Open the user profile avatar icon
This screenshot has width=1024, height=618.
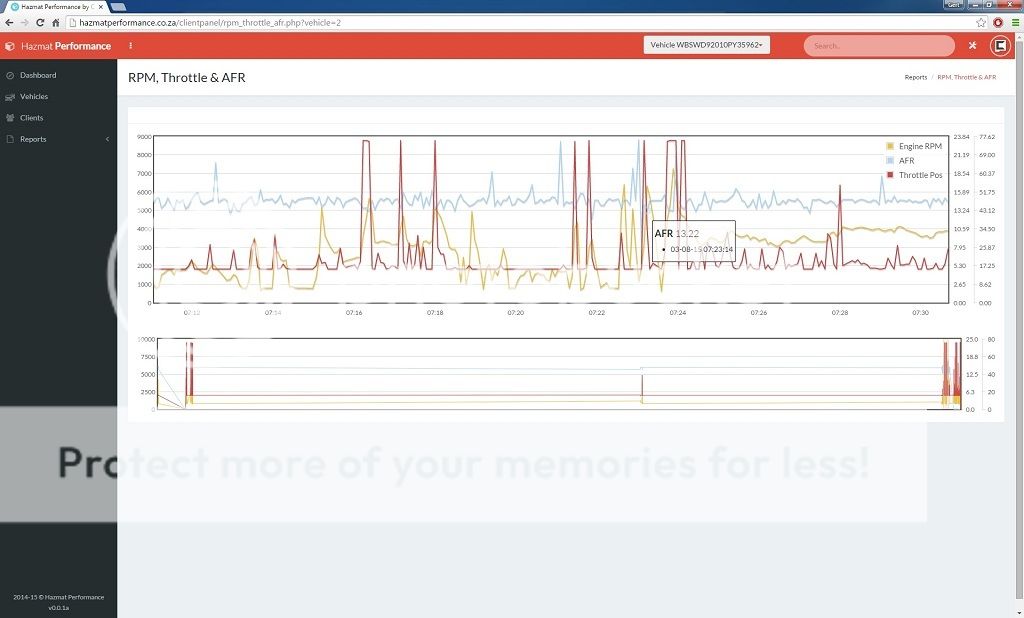coord(999,46)
